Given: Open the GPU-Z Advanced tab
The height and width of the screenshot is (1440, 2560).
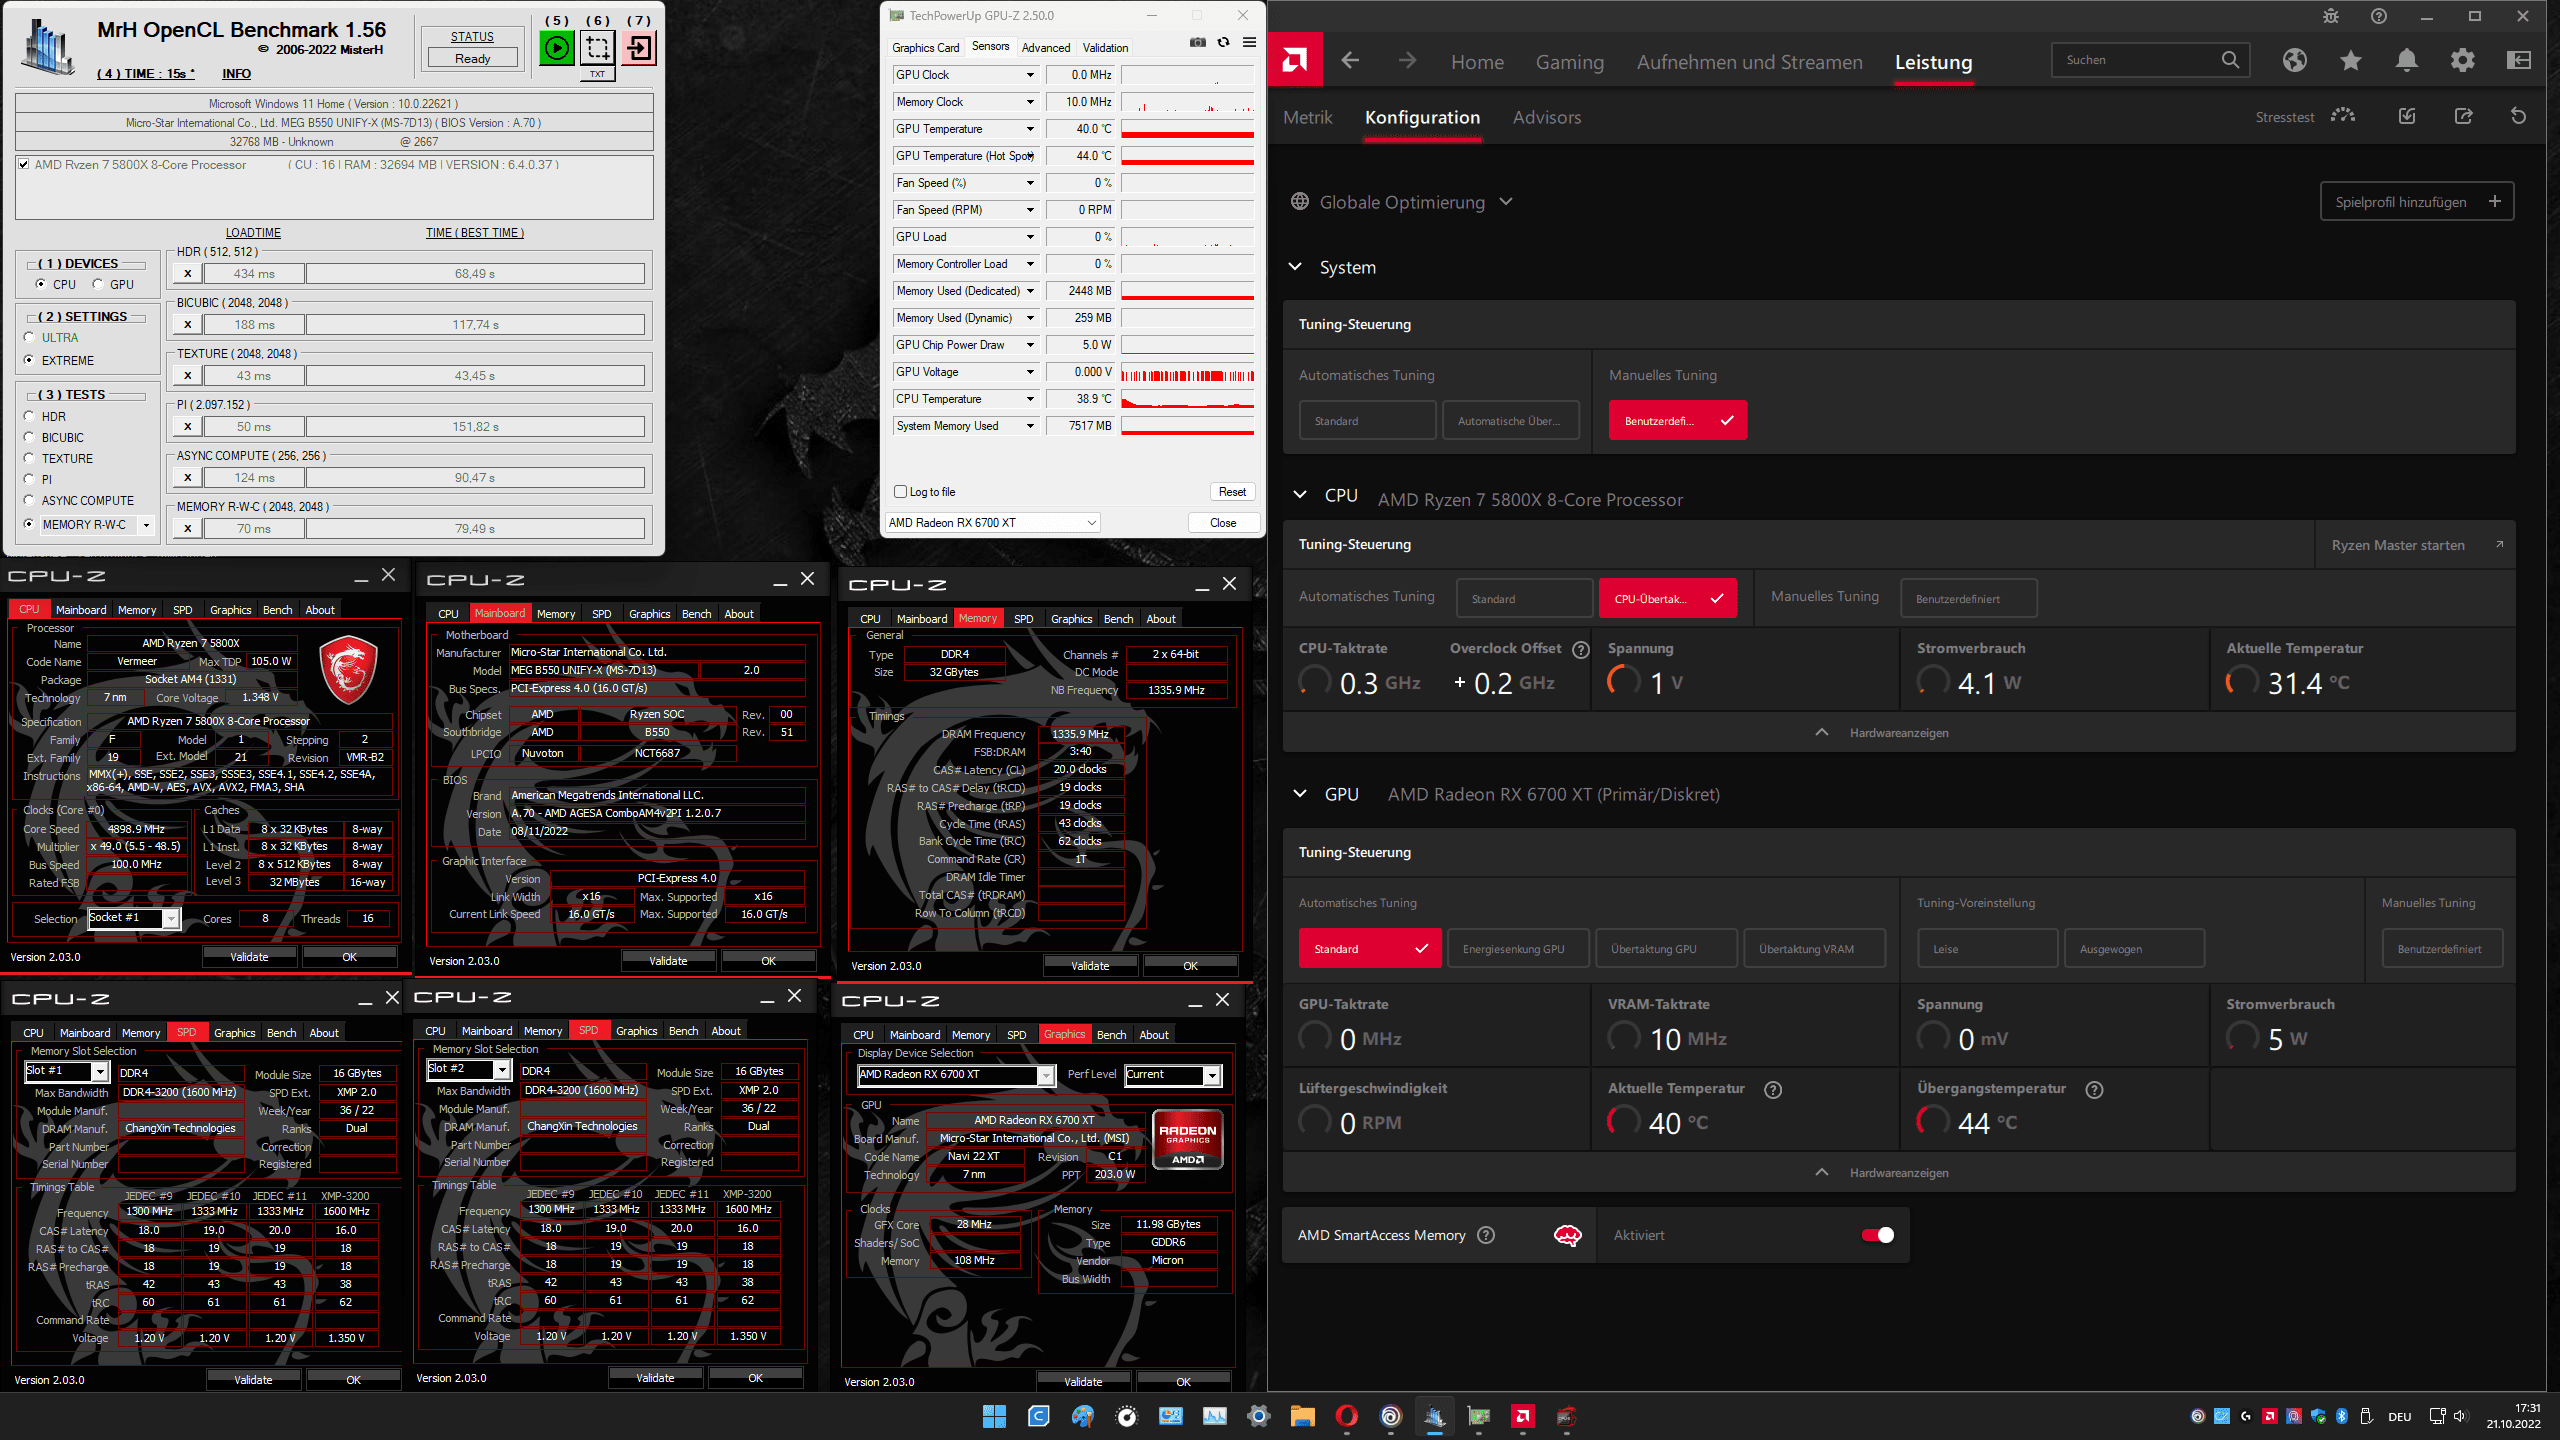Looking at the screenshot, I should coord(1045,47).
